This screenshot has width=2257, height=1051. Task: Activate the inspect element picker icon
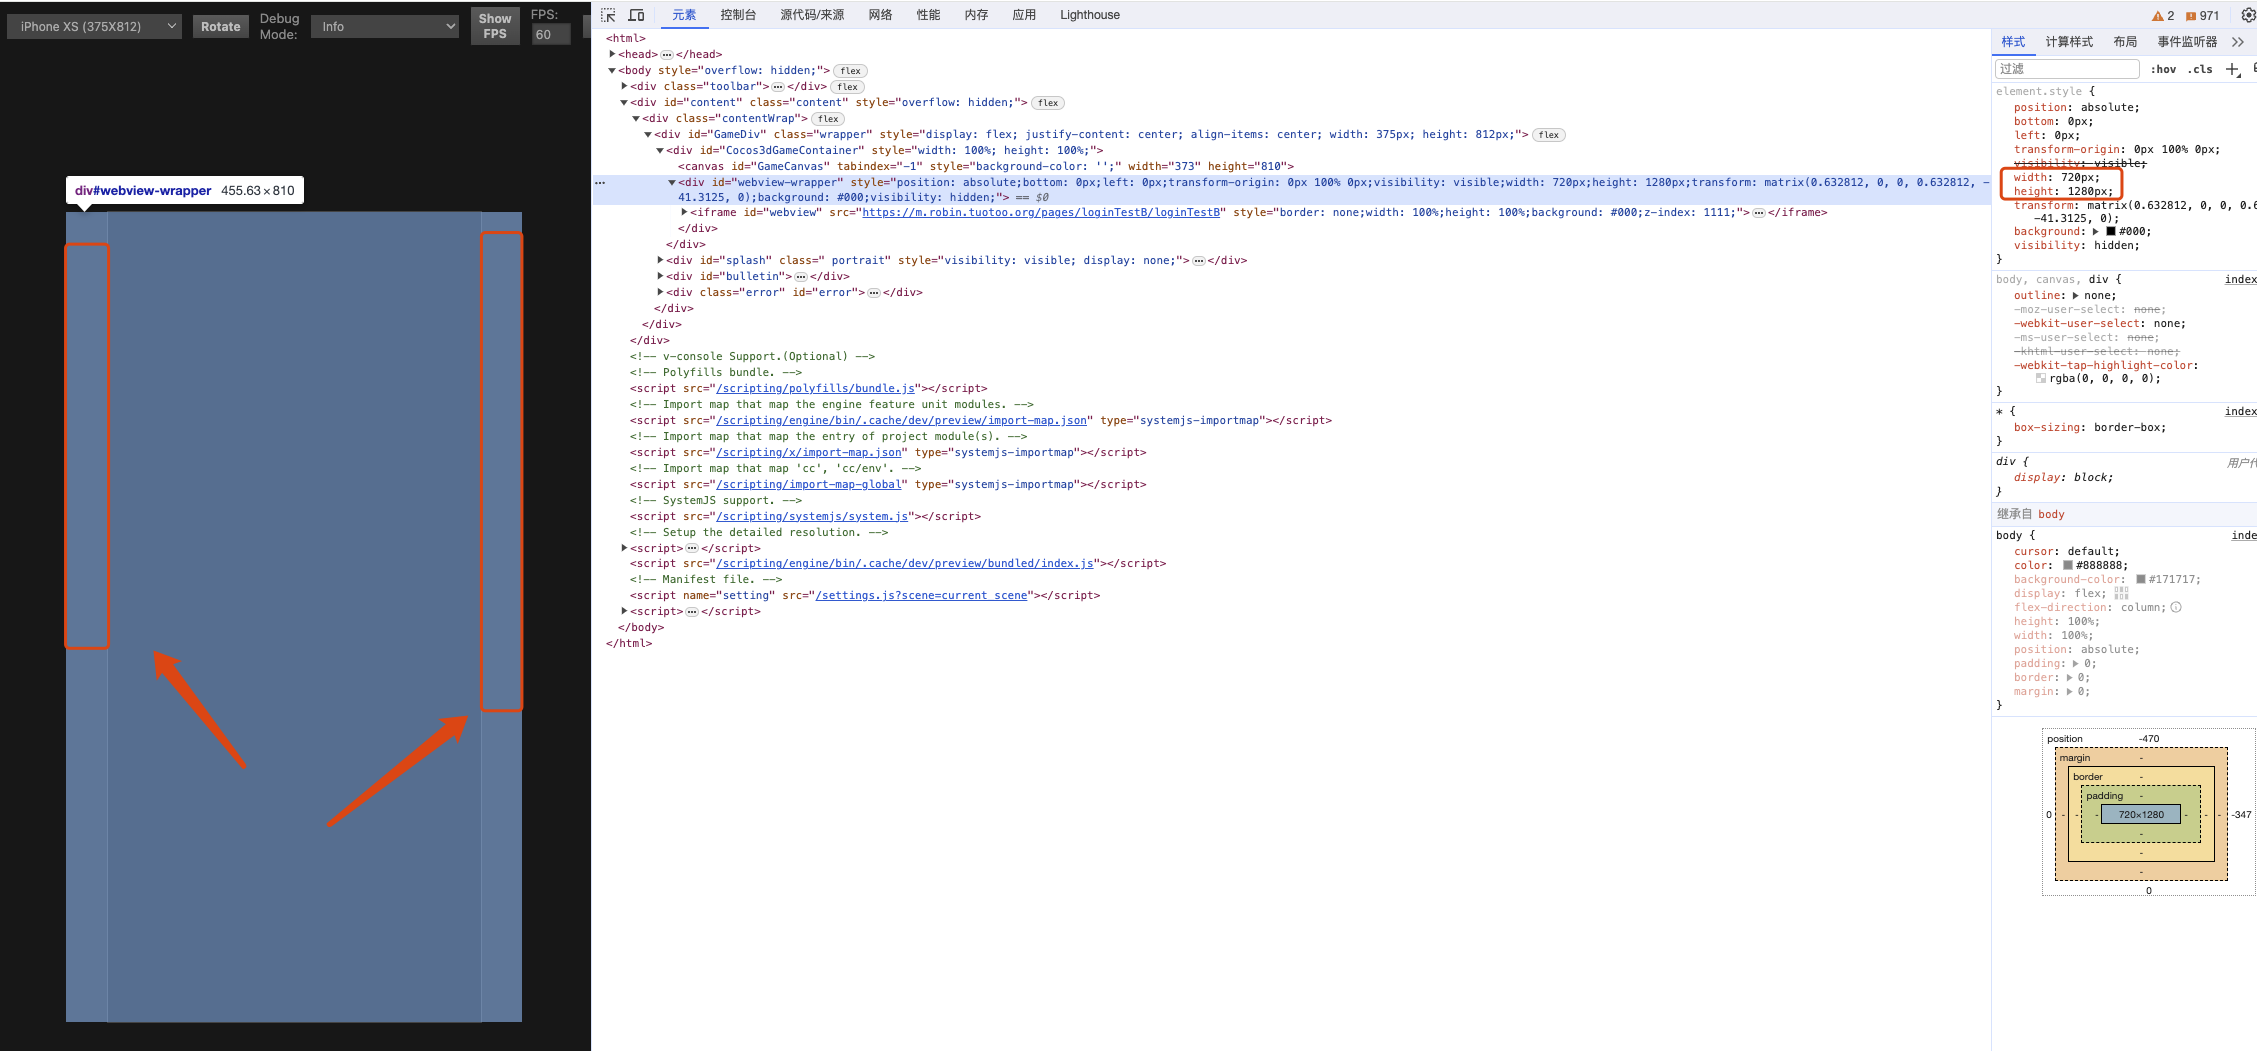[608, 15]
